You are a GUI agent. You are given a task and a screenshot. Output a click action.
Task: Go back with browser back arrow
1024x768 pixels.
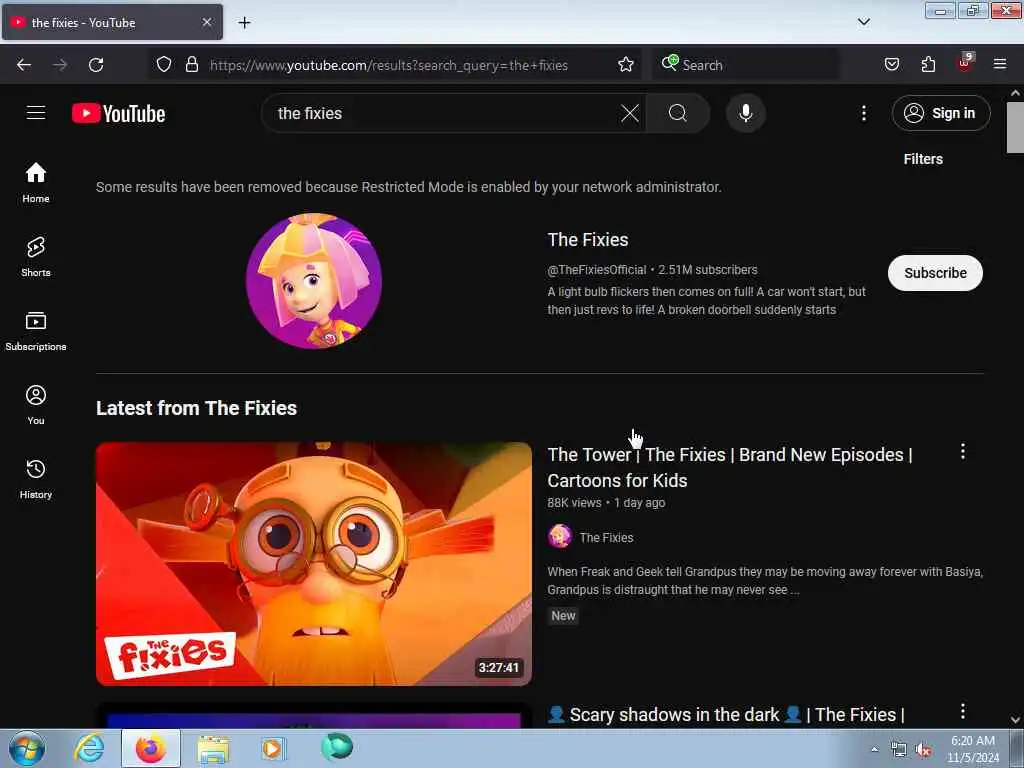[24, 65]
